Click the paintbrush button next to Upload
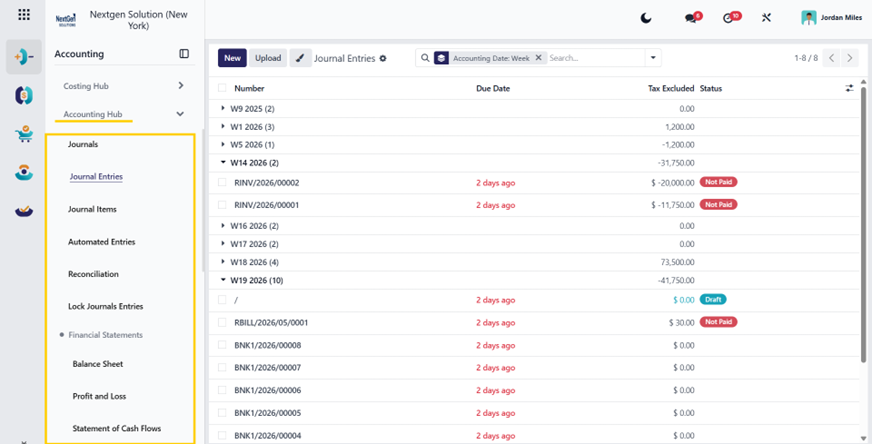Image resolution: width=872 pixels, height=444 pixels. tap(300, 58)
